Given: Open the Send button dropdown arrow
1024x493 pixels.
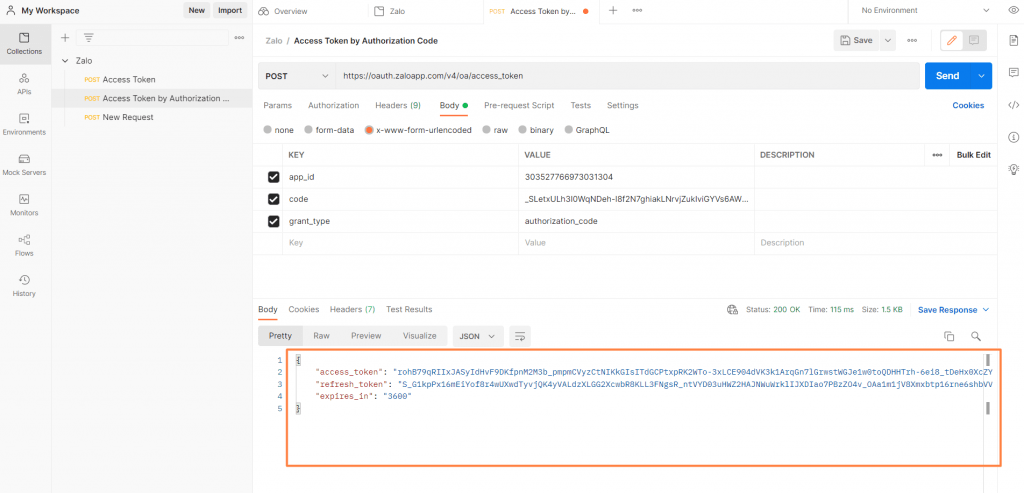Looking at the screenshot, I should [x=981, y=76].
